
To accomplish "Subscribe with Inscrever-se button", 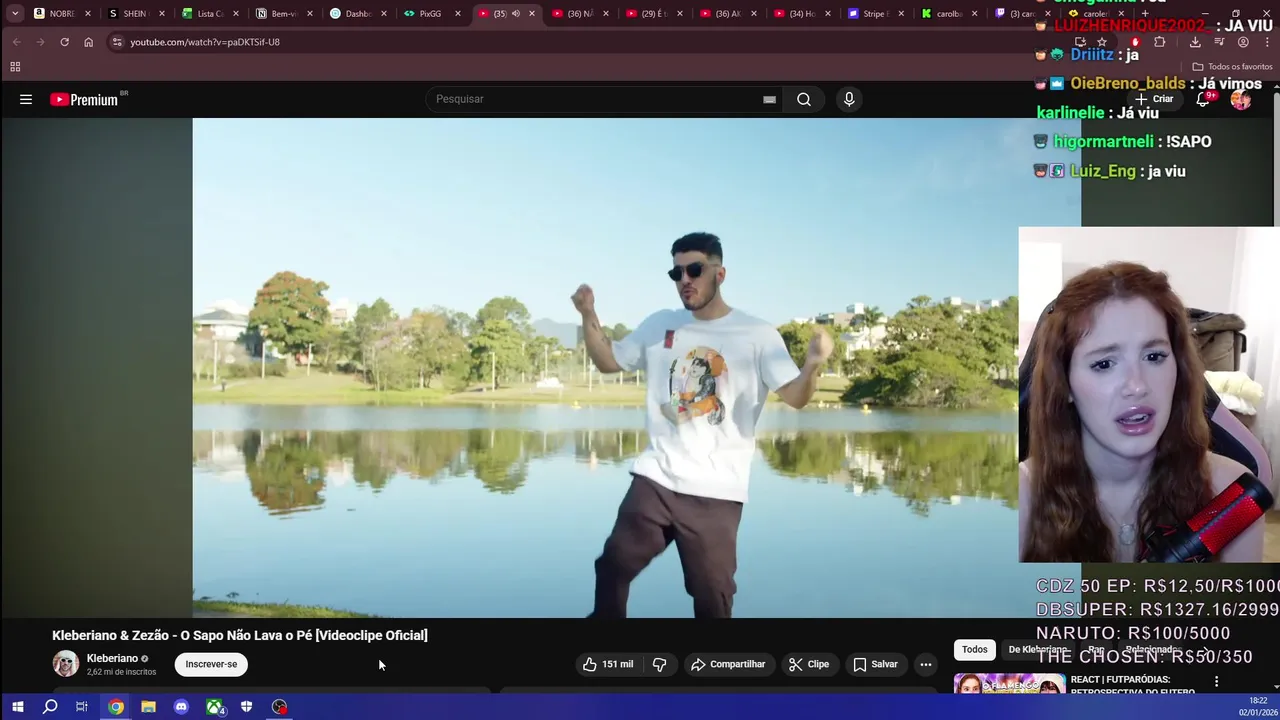I will coord(211,664).
